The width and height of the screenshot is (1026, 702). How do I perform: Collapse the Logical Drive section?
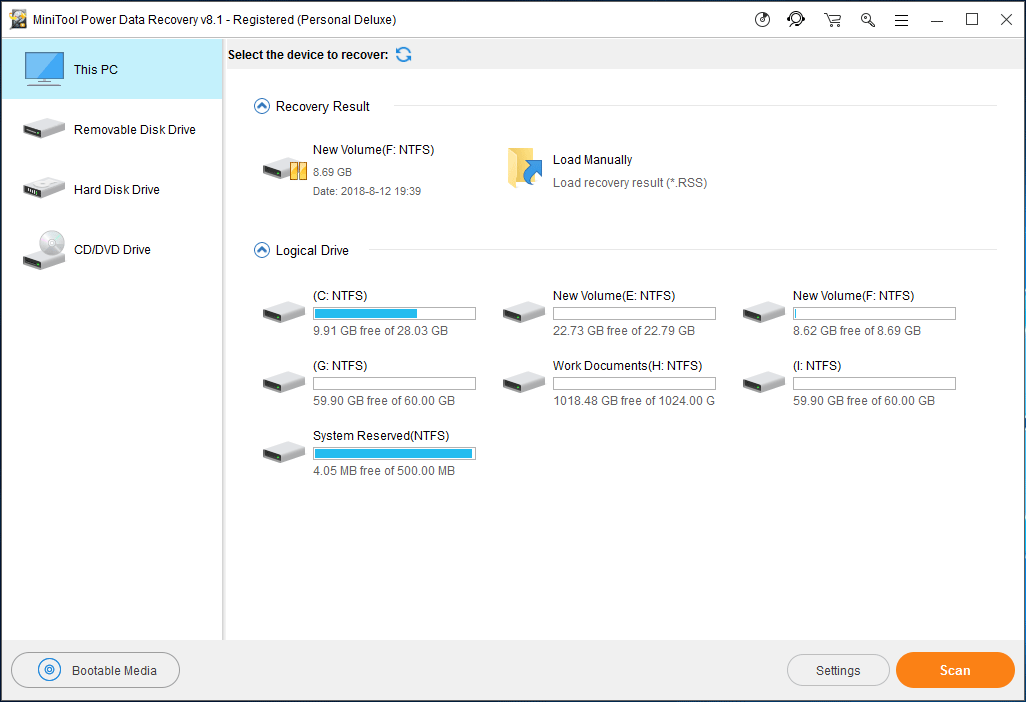tap(262, 250)
